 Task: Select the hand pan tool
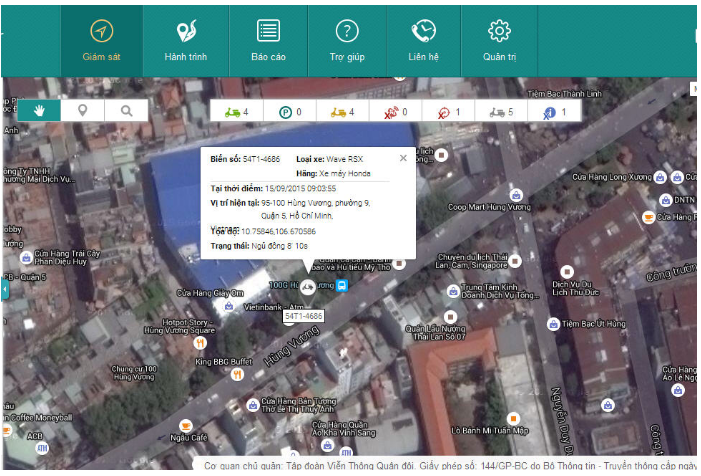click(x=39, y=111)
